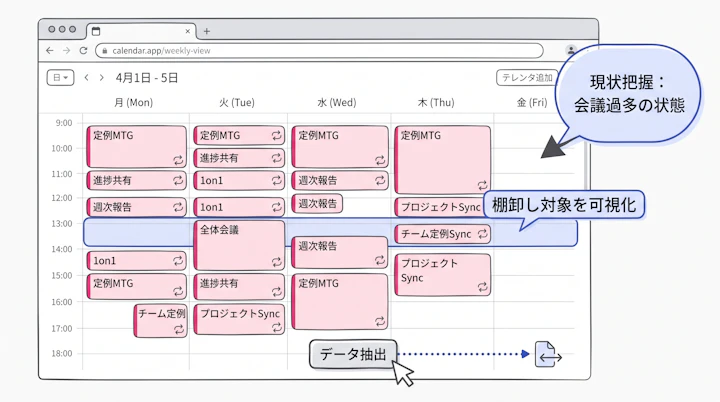Click repeat icon on Thursday's 定例MTG
Screen dimensions: 720x402
[482, 185]
